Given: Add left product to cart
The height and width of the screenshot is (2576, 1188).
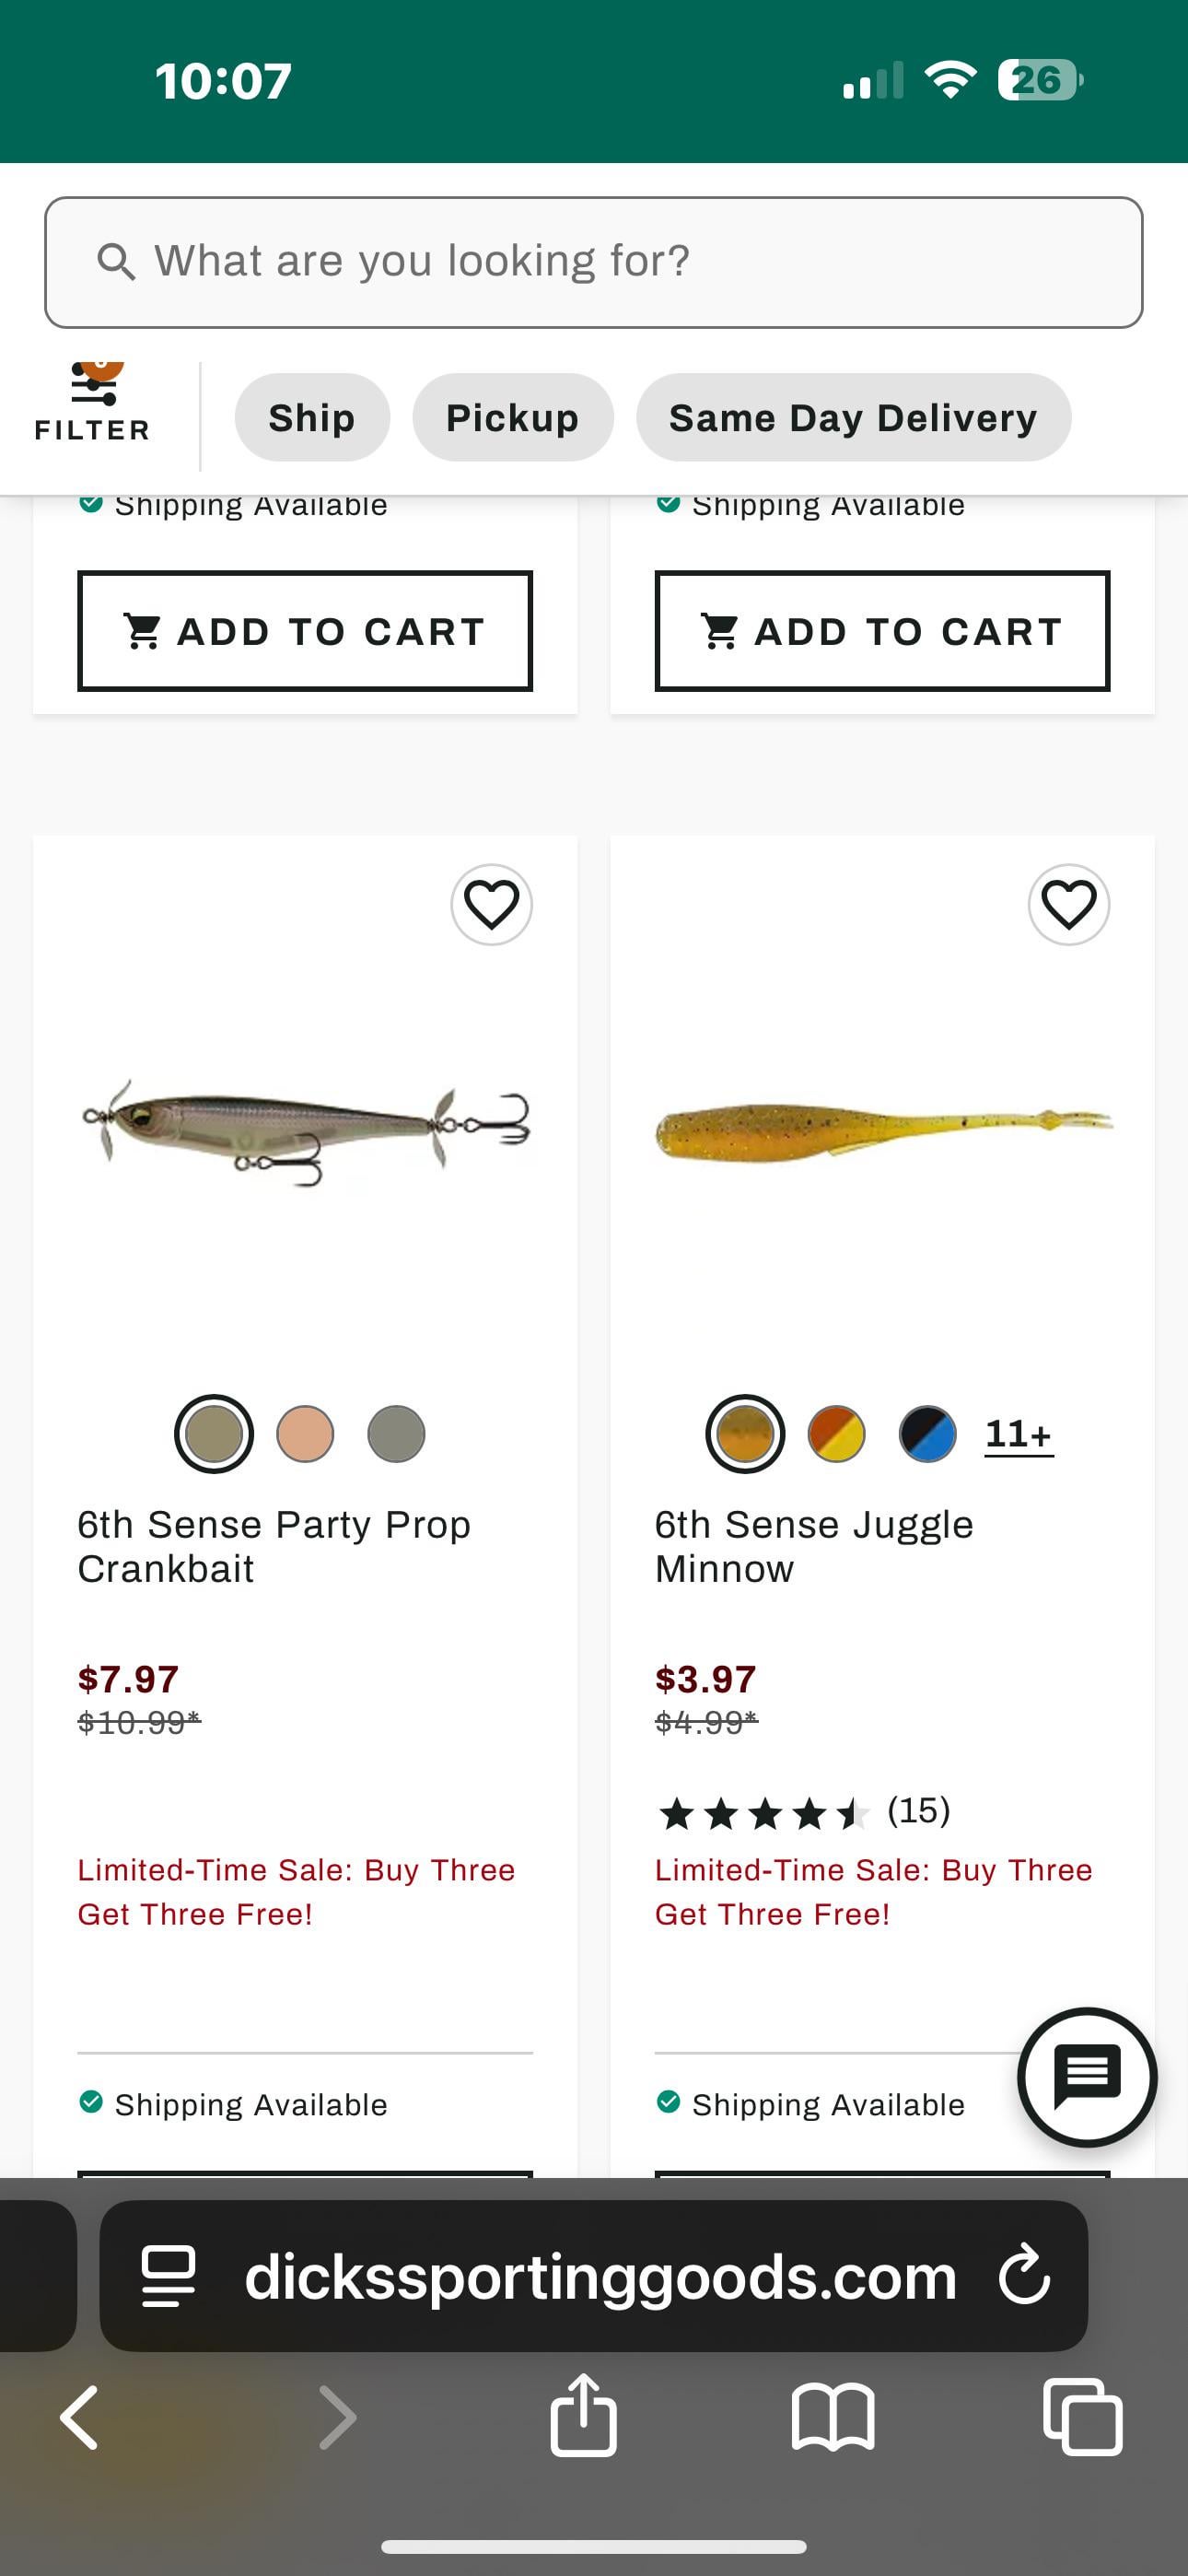Looking at the screenshot, I should click(305, 631).
